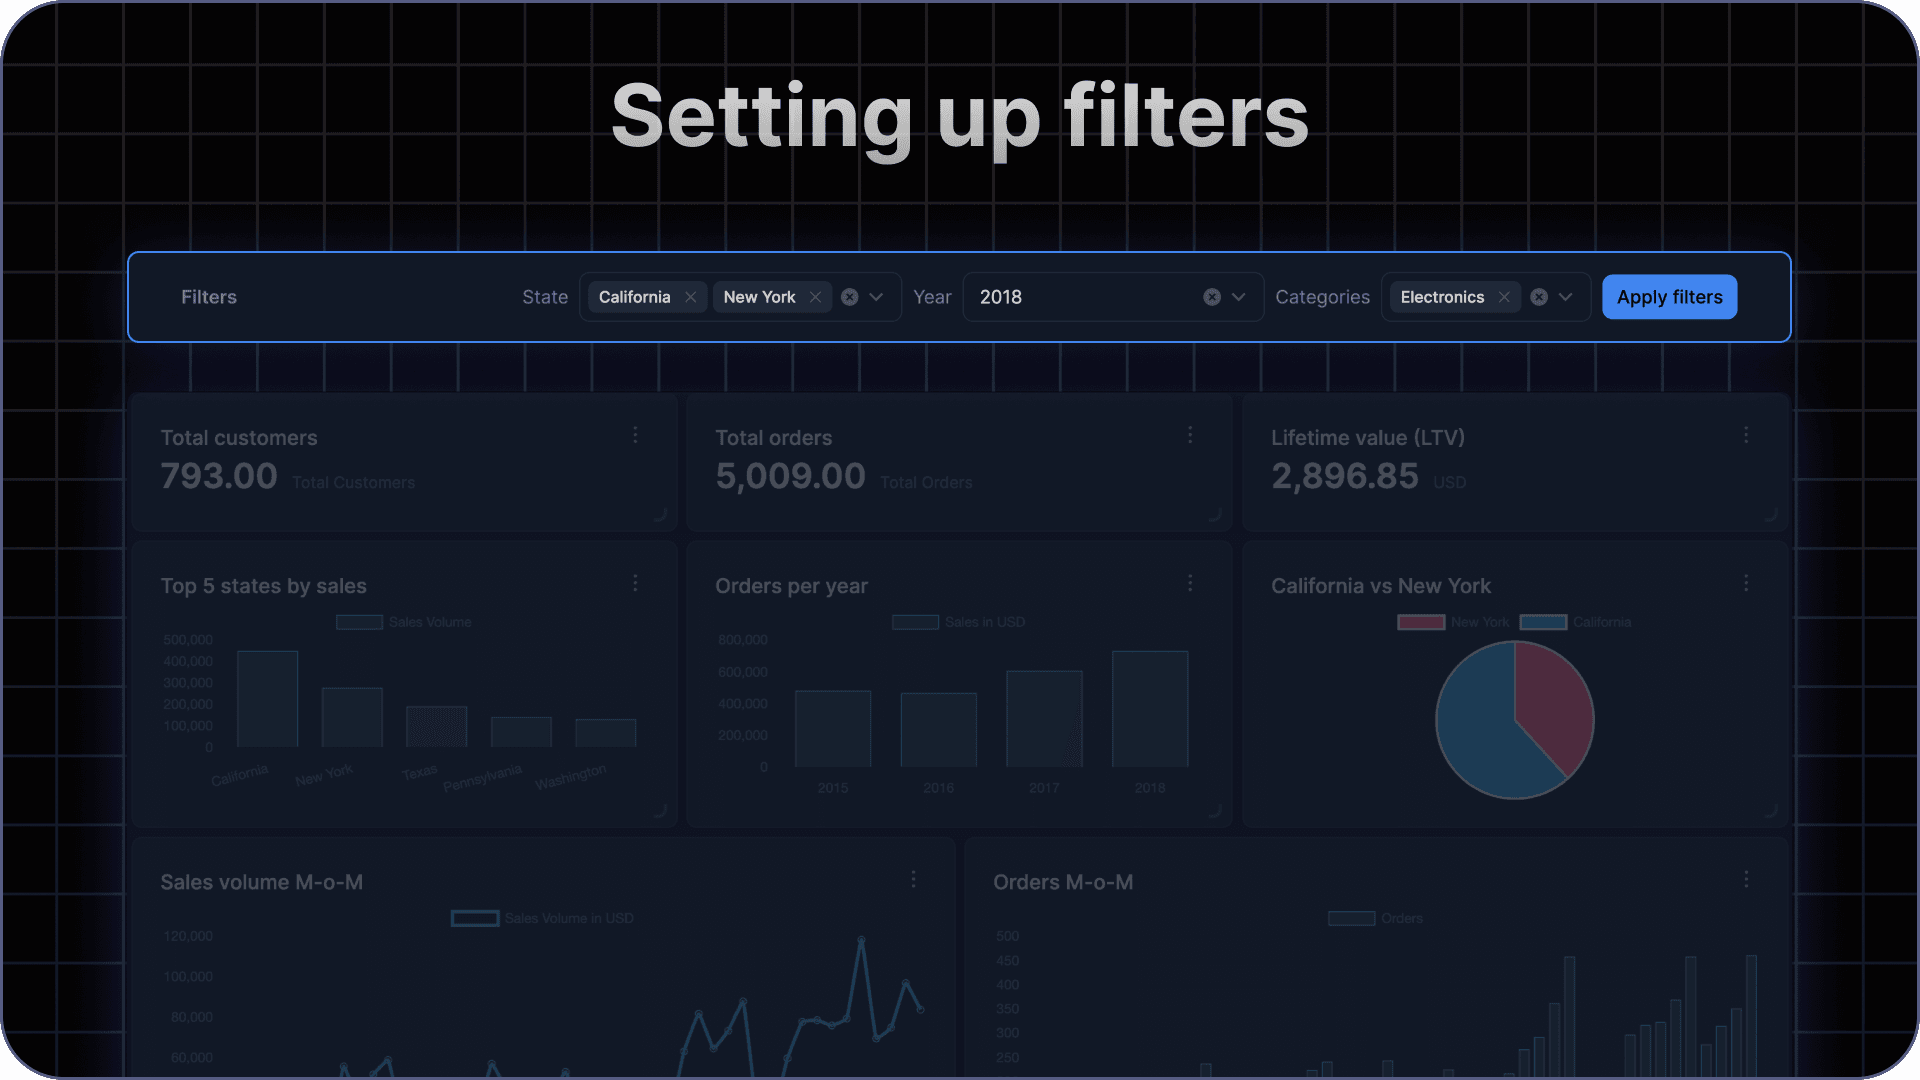Image resolution: width=1920 pixels, height=1080 pixels.
Task: Open Total customers card options menu
Action: tap(635, 435)
